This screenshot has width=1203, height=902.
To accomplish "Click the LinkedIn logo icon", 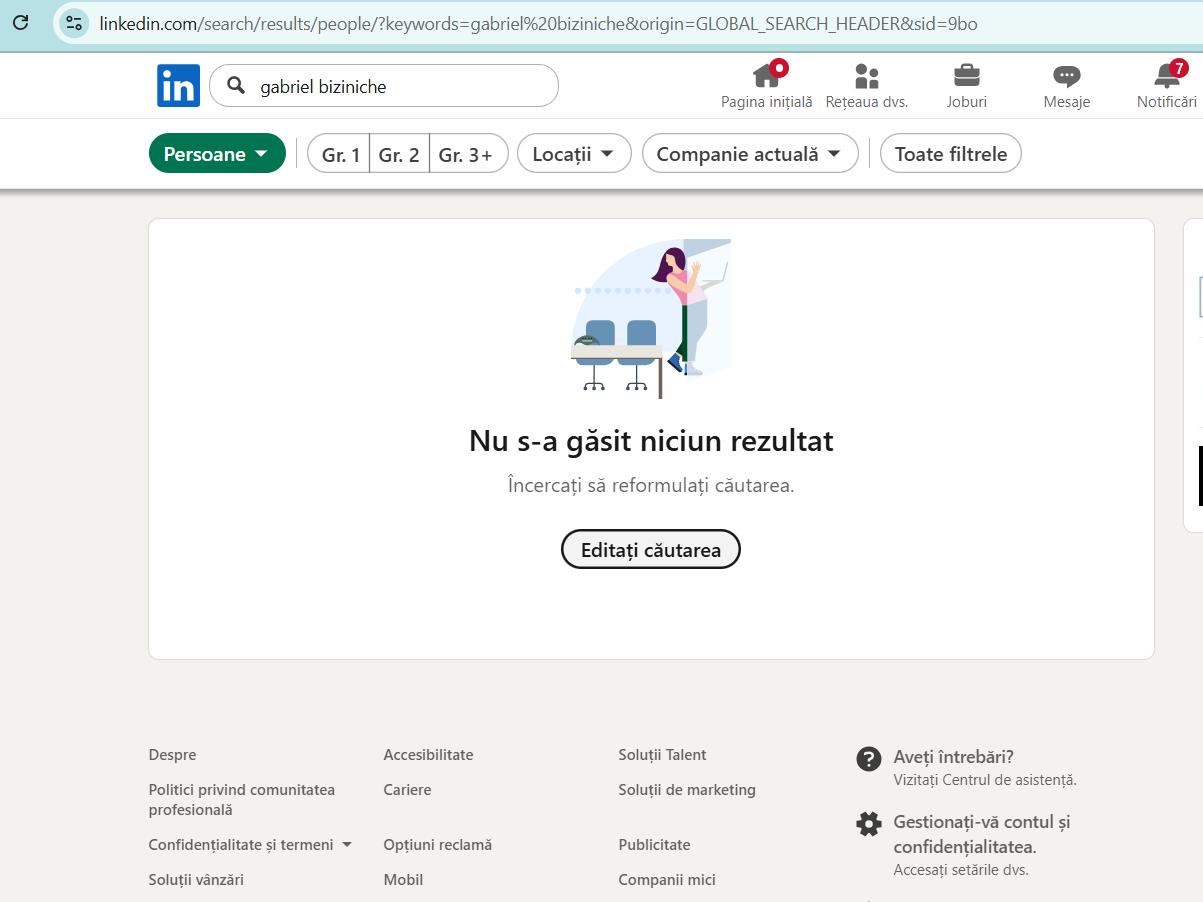I will tap(178, 86).
